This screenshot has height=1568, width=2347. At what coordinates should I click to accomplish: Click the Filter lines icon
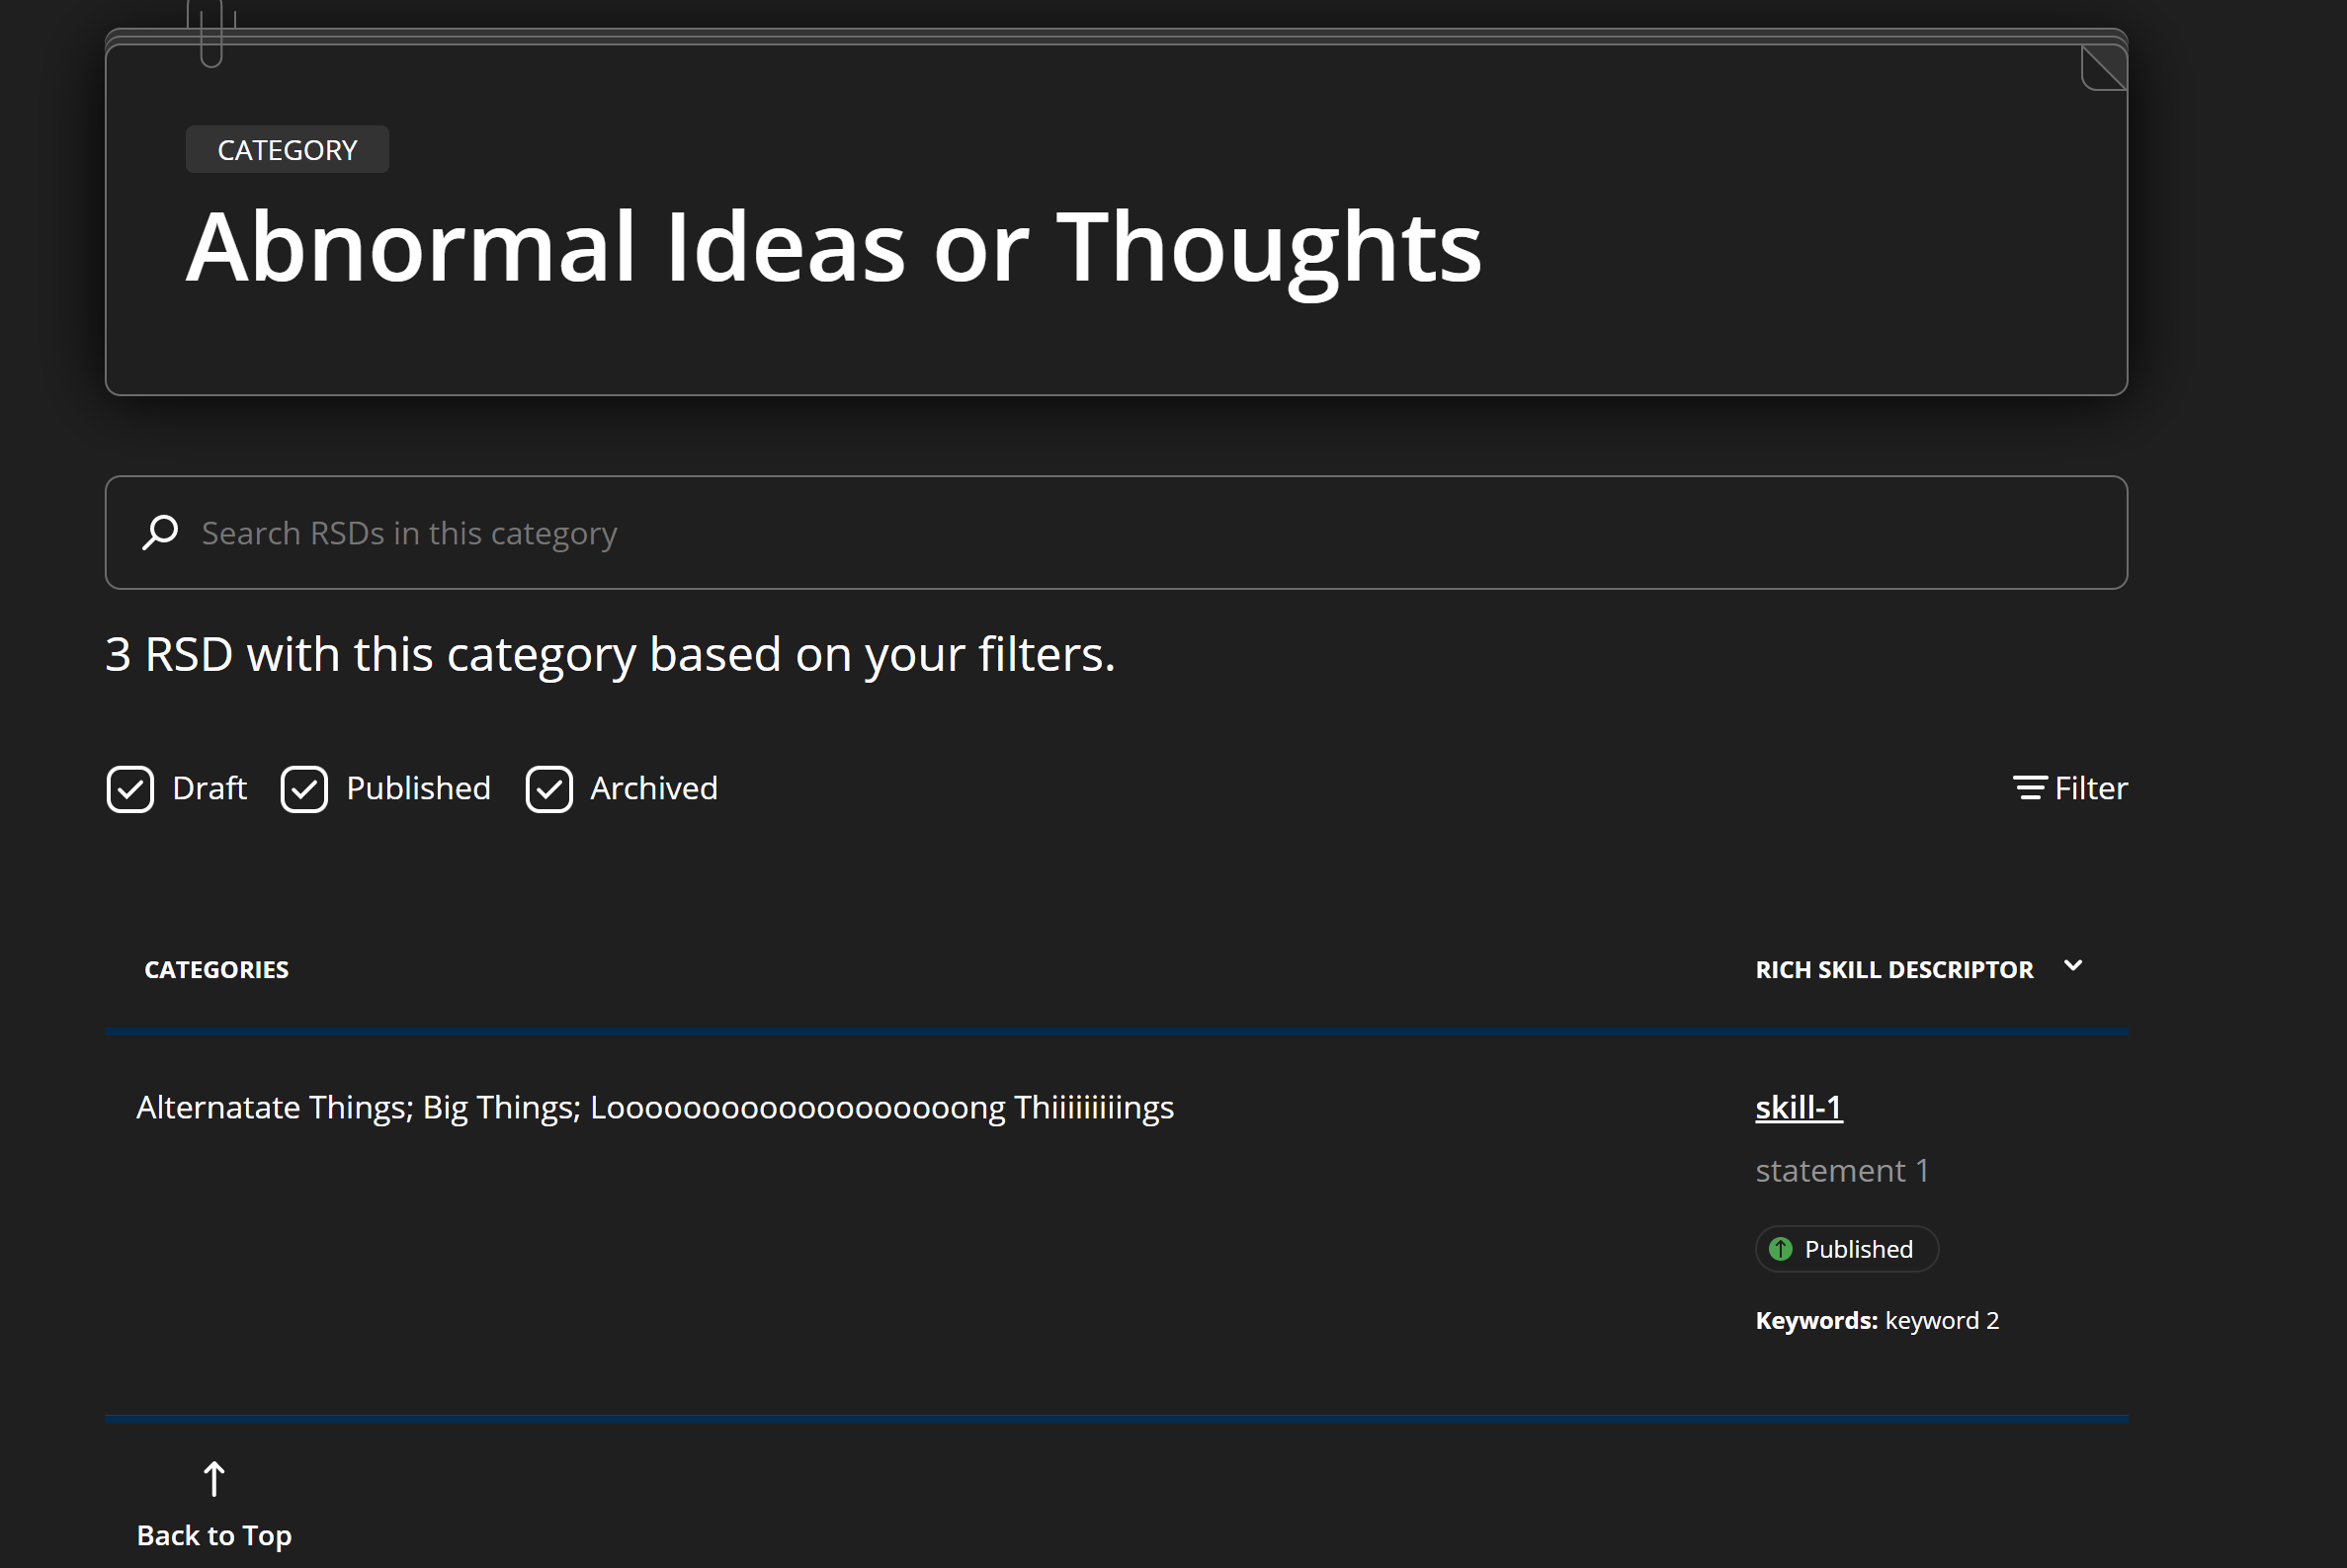pyautogui.click(x=2029, y=788)
